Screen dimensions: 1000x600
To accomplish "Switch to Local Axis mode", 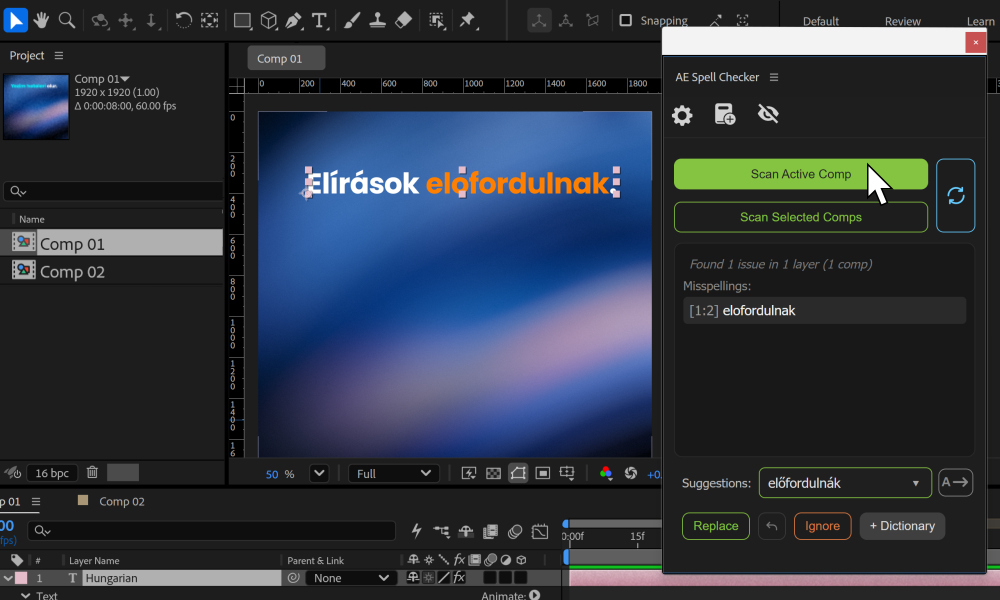I will (539, 20).
